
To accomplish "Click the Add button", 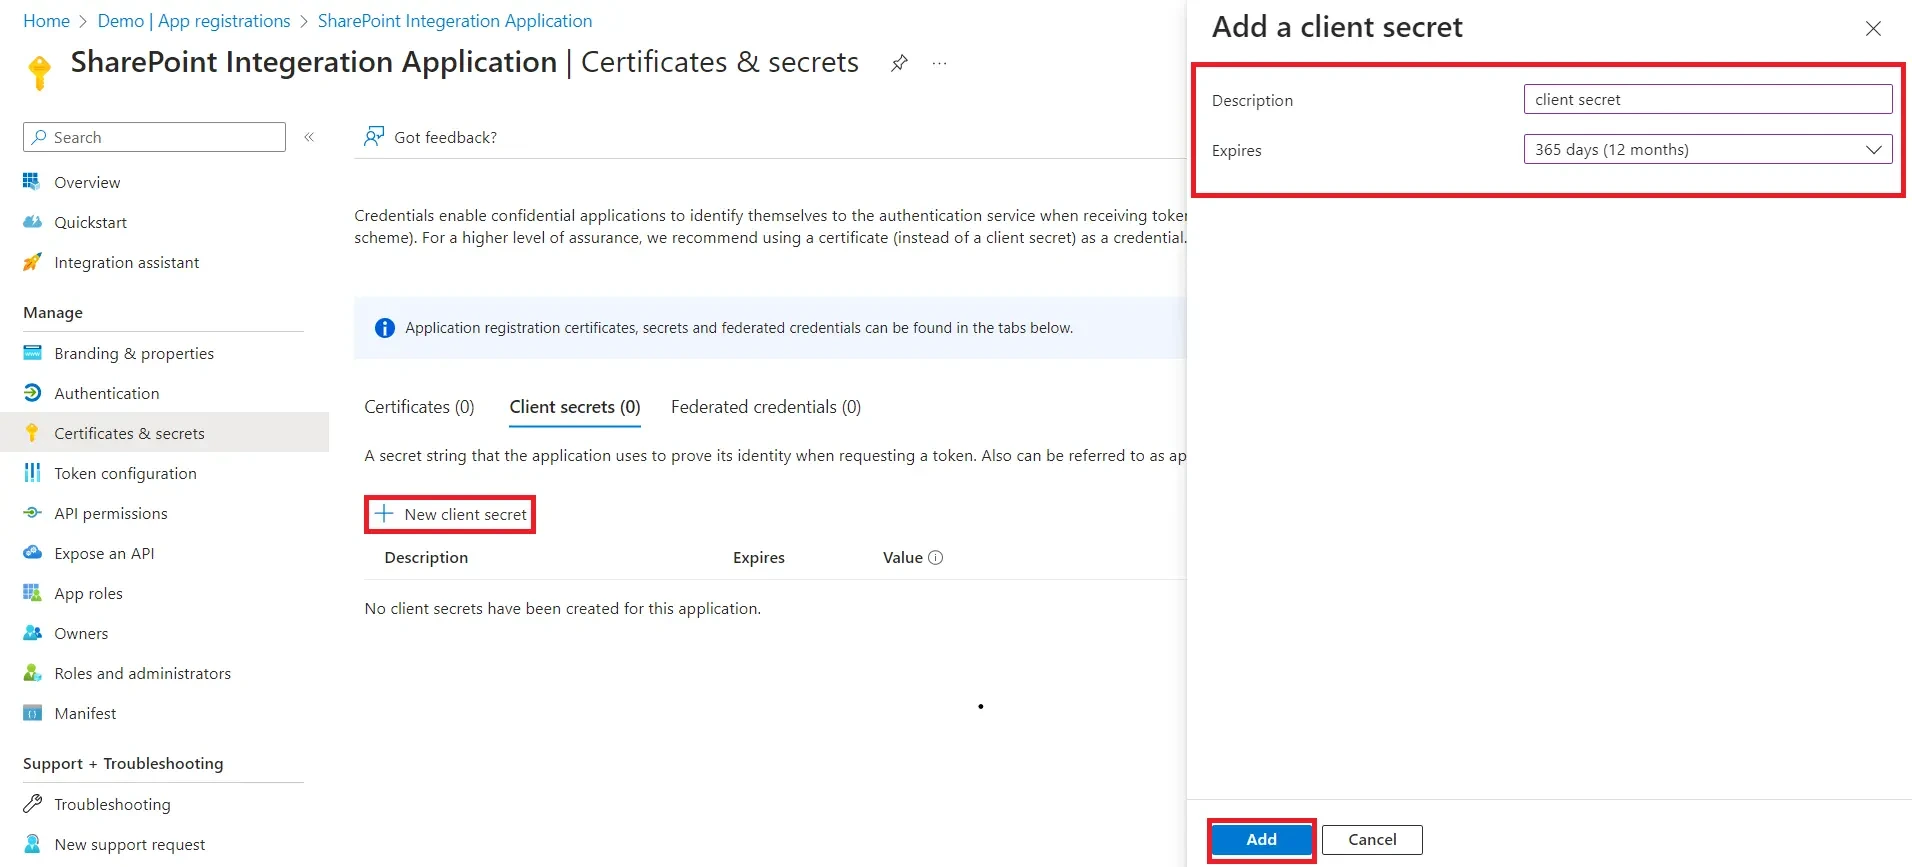I will [1261, 840].
